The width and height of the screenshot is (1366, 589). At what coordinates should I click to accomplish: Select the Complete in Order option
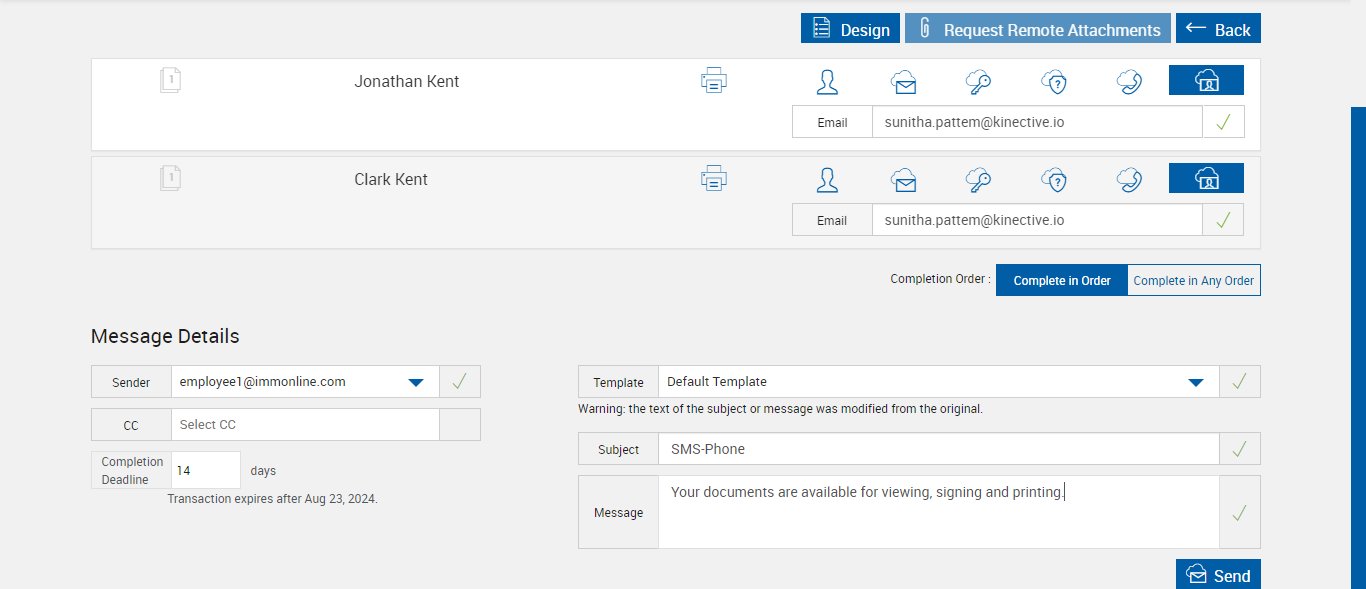point(1062,281)
